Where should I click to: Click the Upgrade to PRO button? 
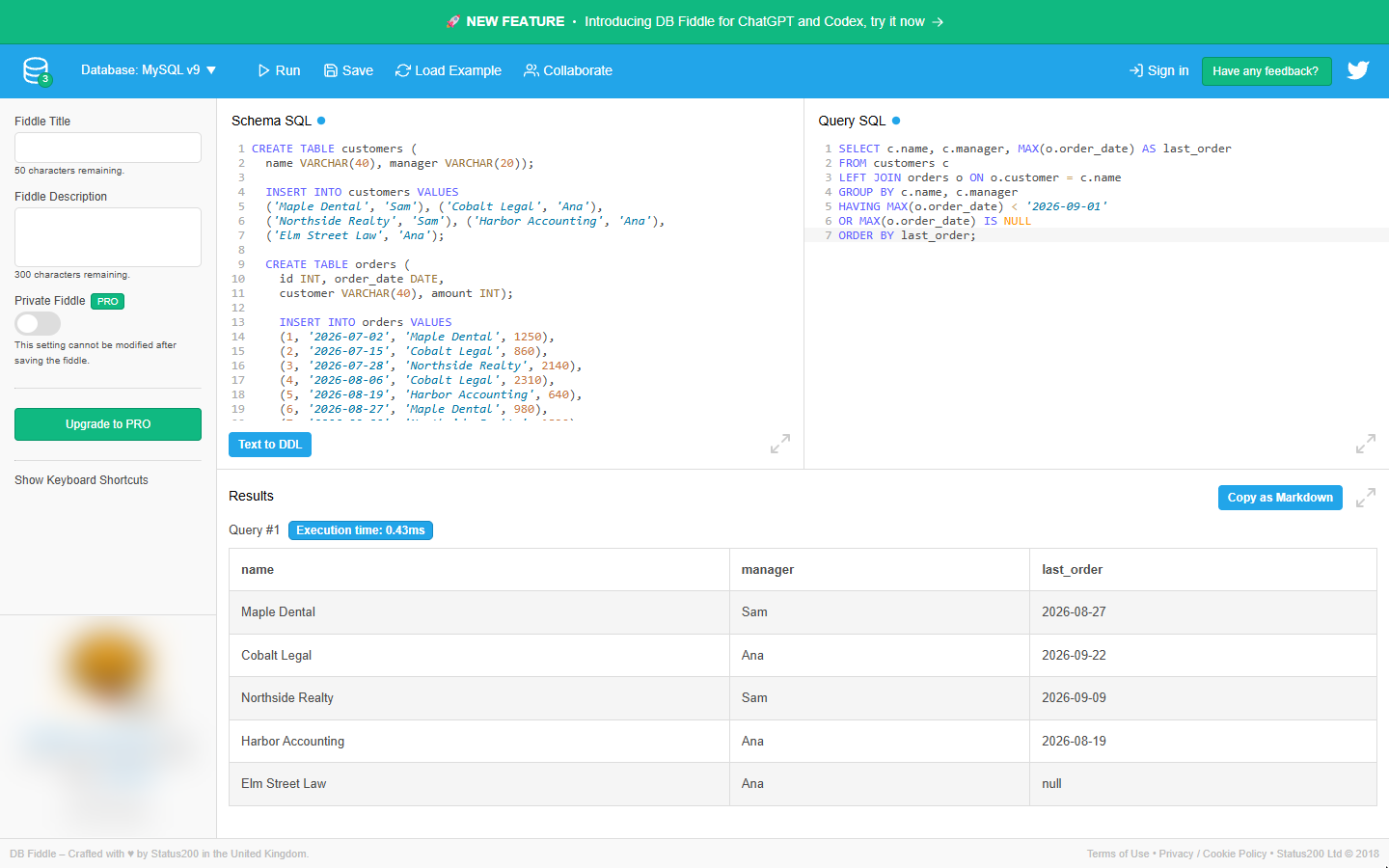coord(108,424)
